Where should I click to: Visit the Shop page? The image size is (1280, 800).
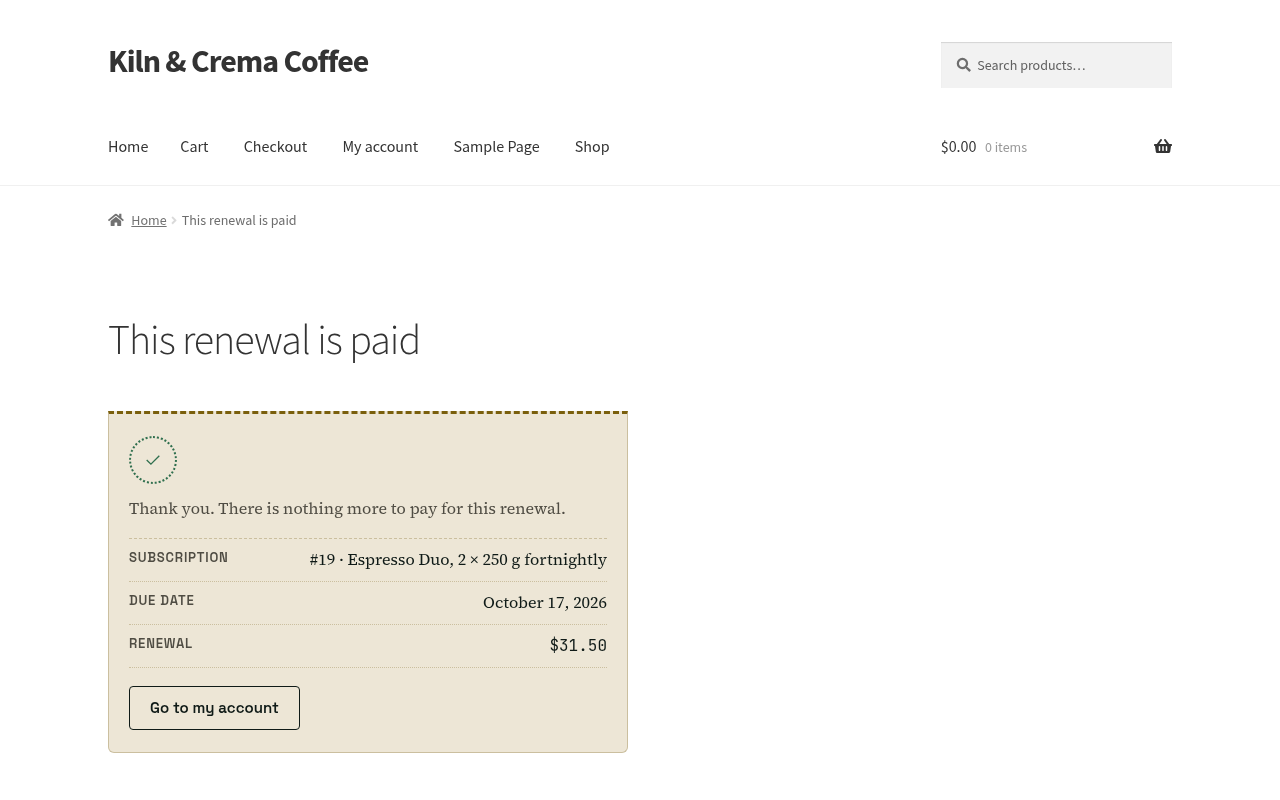point(591,146)
